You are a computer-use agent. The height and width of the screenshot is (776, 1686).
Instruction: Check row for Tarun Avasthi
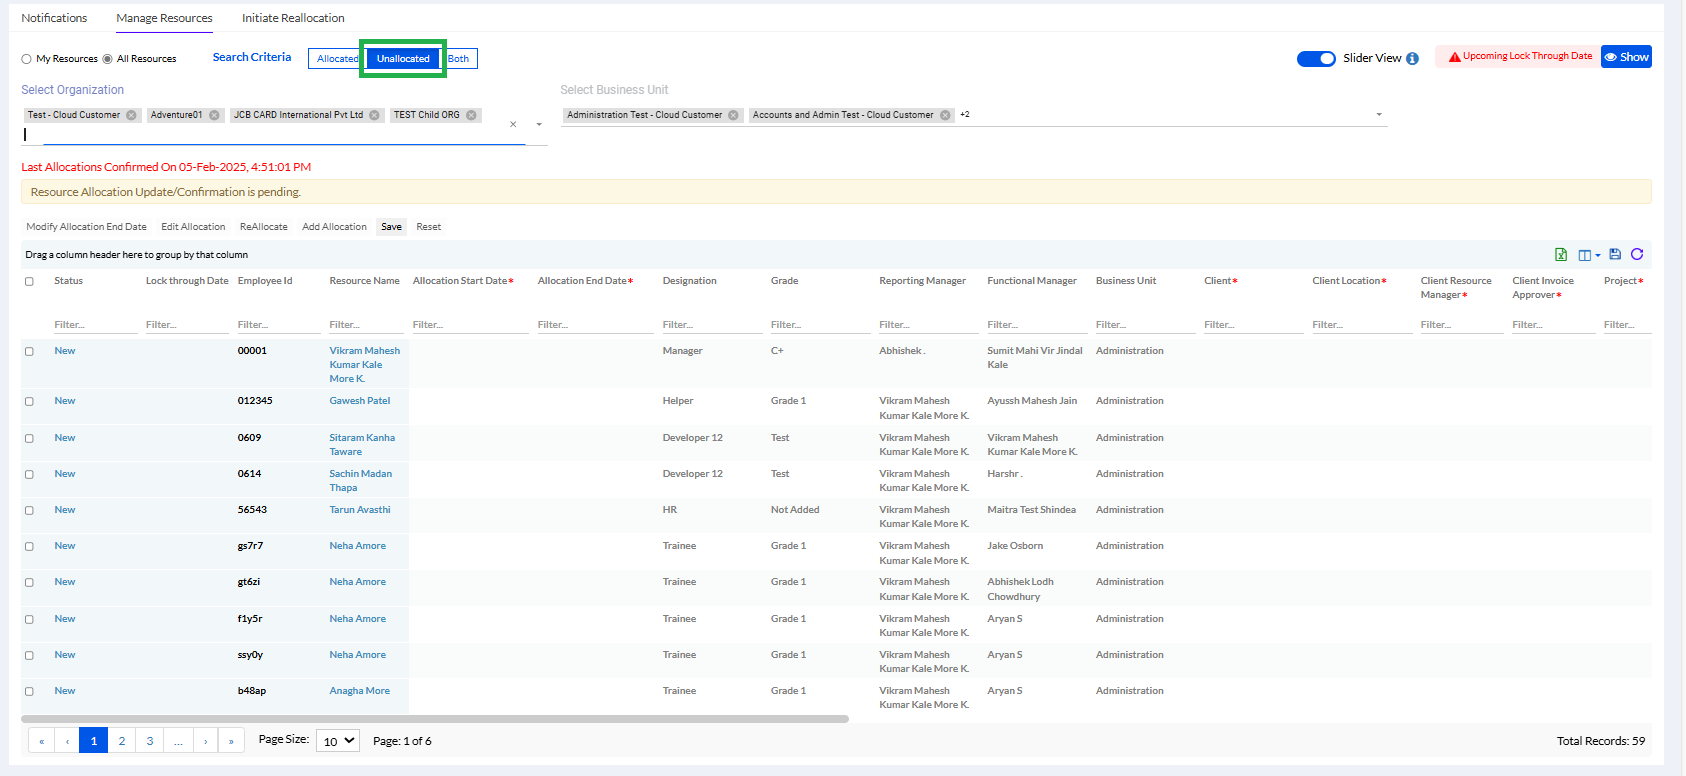click(29, 510)
